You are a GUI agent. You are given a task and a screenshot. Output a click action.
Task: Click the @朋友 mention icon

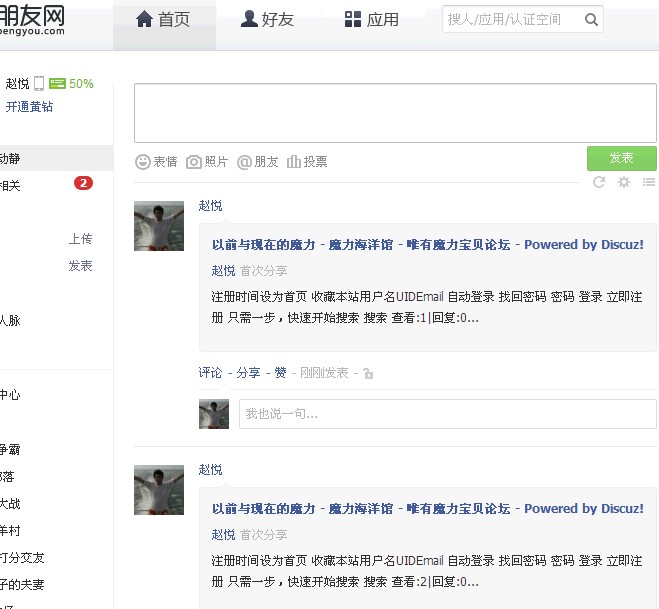click(244, 161)
